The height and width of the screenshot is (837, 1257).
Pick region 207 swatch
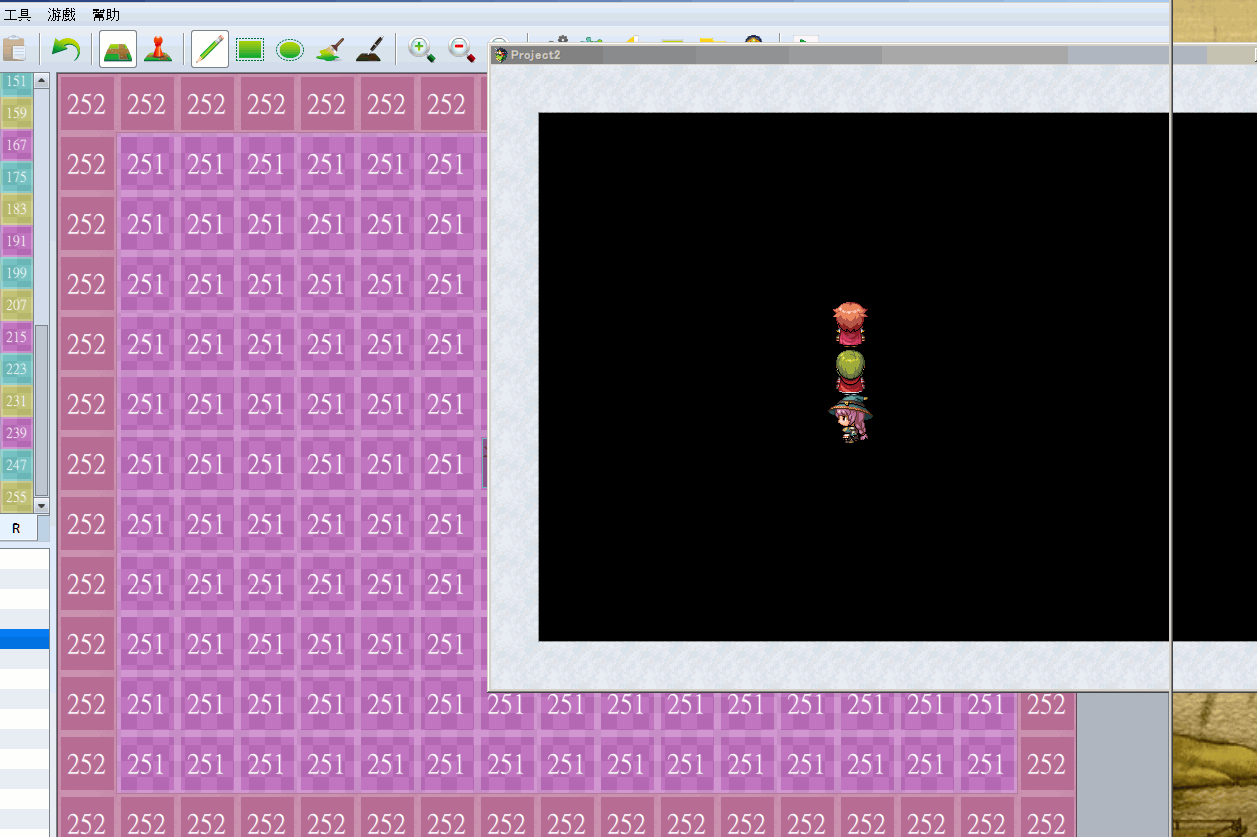16,305
